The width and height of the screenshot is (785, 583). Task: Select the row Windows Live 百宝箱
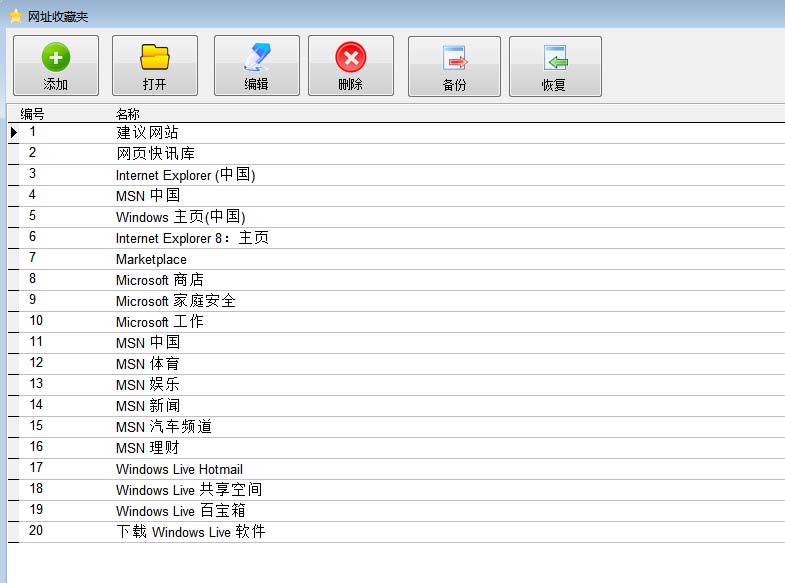tap(396, 511)
